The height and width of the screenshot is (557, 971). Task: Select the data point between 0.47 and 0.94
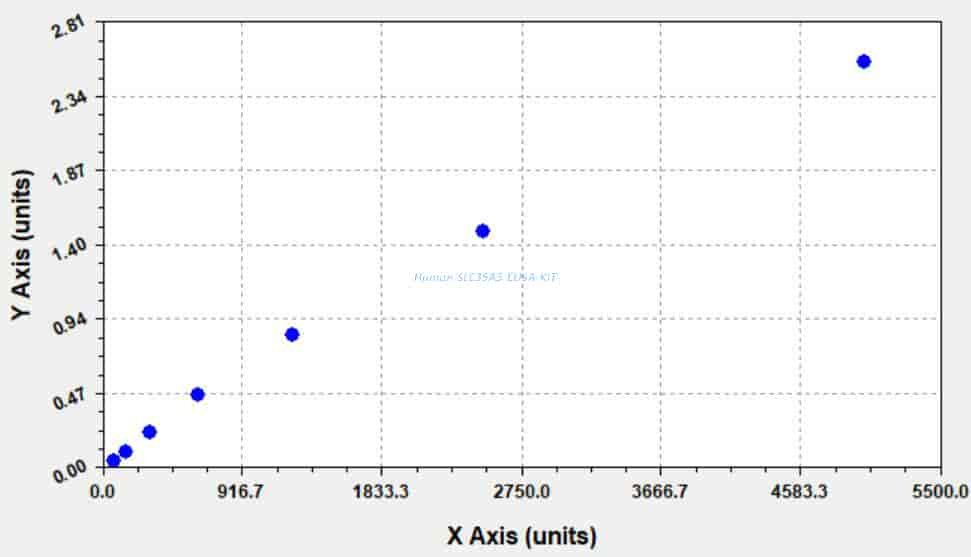(292, 335)
